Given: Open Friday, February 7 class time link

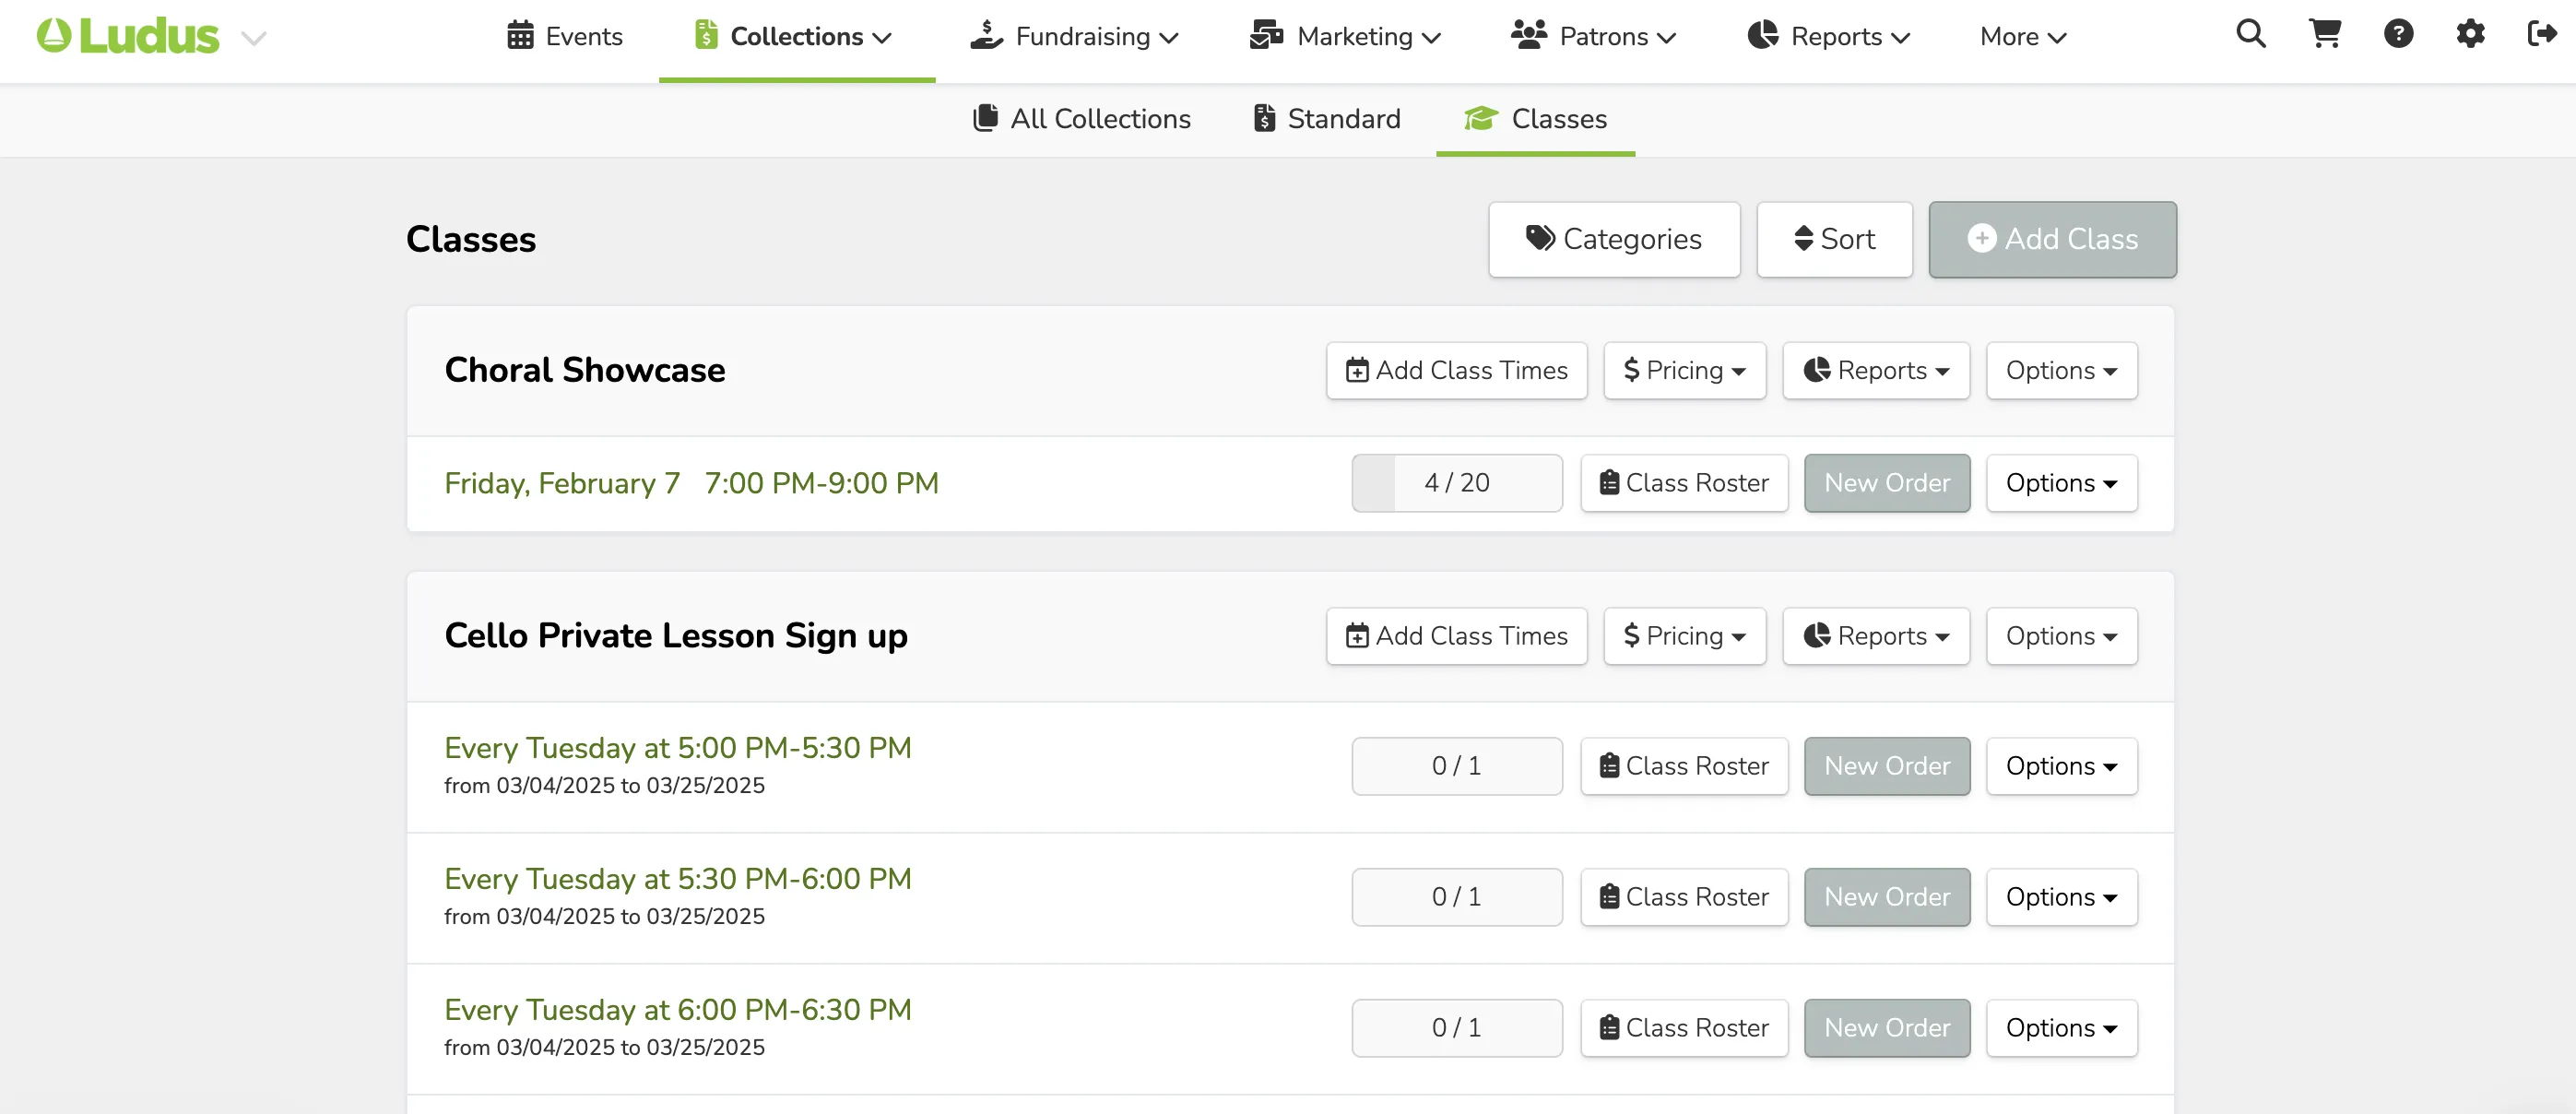Looking at the screenshot, I should pos(691,484).
